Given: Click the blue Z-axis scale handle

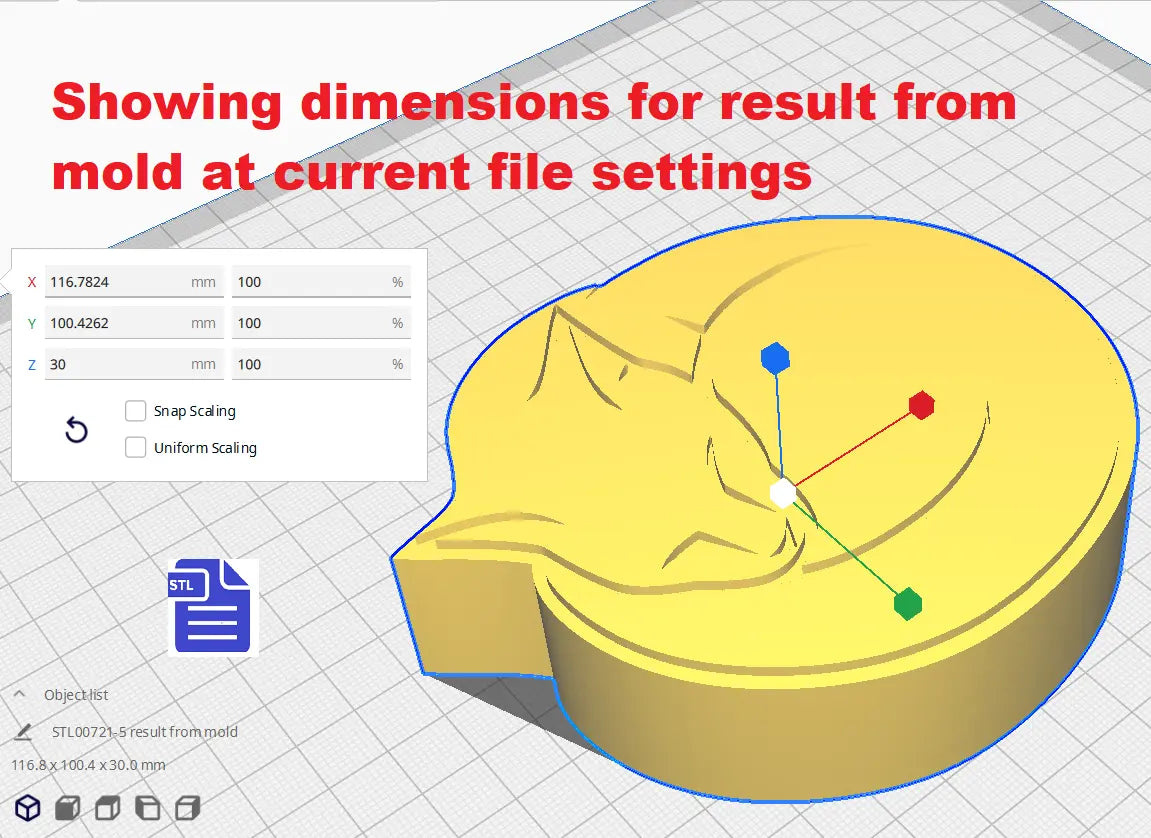Looking at the screenshot, I should coord(775,358).
